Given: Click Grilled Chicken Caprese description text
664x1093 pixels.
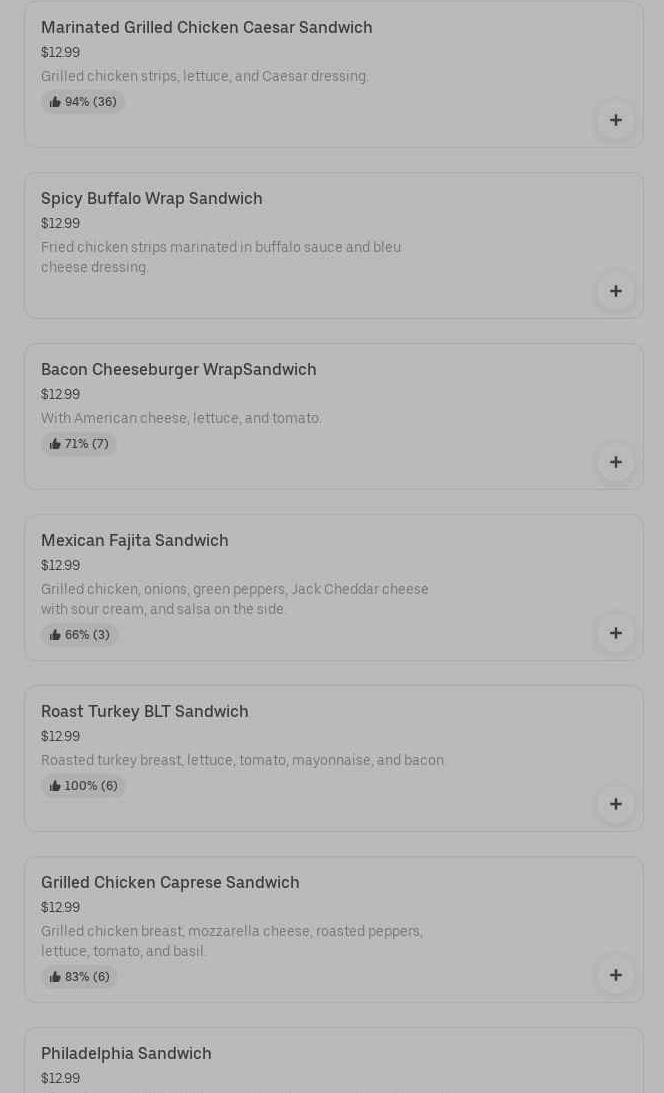Looking at the screenshot, I should 231,941.
